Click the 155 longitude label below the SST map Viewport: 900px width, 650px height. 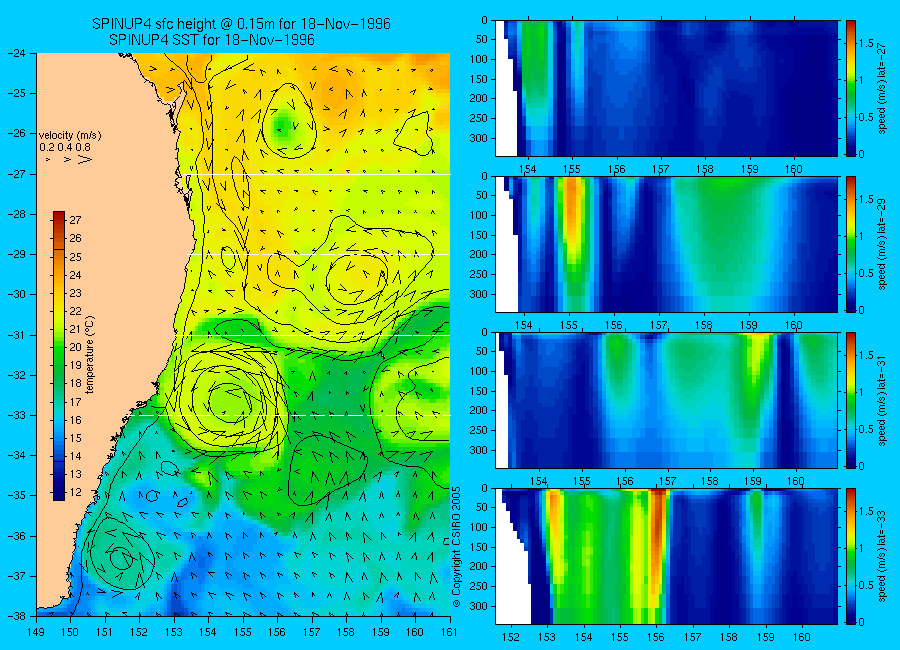[243, 632]
